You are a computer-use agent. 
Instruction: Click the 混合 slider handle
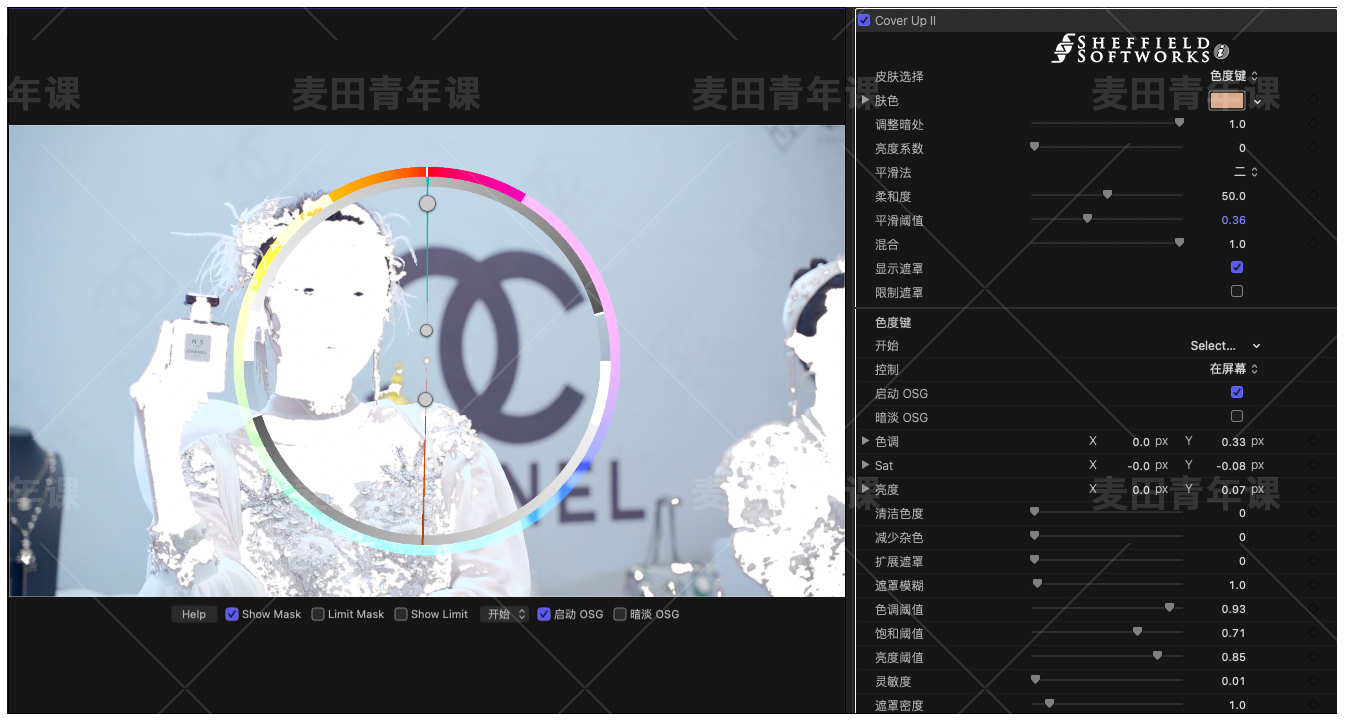pyautogui.click(x=1179, y=243)
